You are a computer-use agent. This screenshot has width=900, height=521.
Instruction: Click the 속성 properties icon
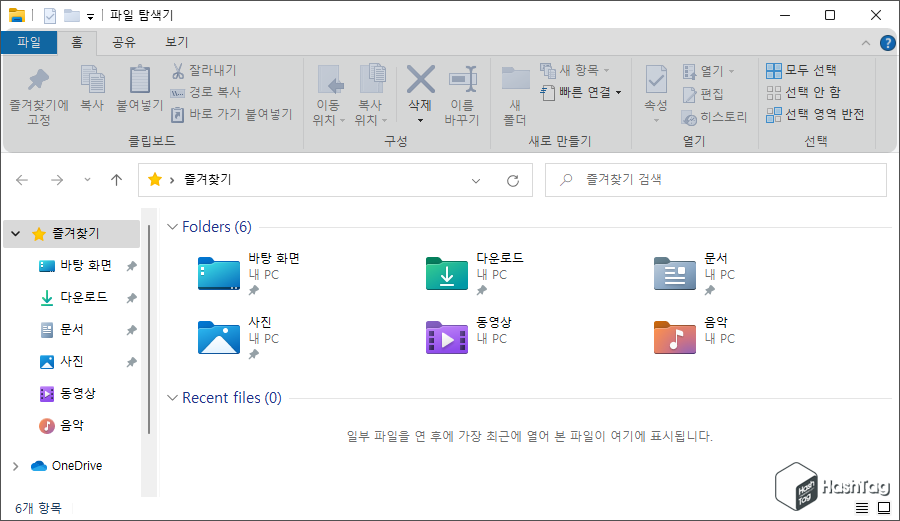pos(655,79)
